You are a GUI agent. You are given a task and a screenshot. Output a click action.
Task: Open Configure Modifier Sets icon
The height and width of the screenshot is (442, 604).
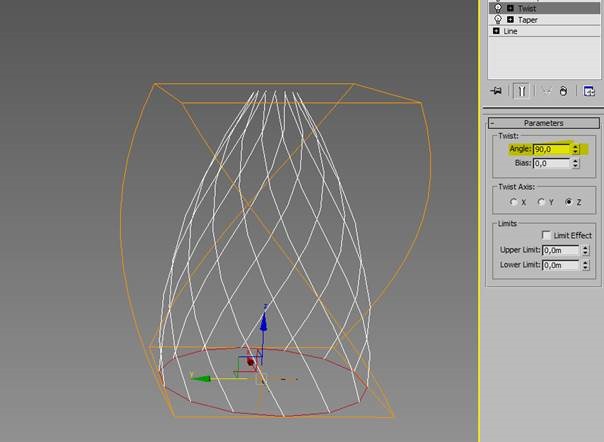tap(589, 91)
